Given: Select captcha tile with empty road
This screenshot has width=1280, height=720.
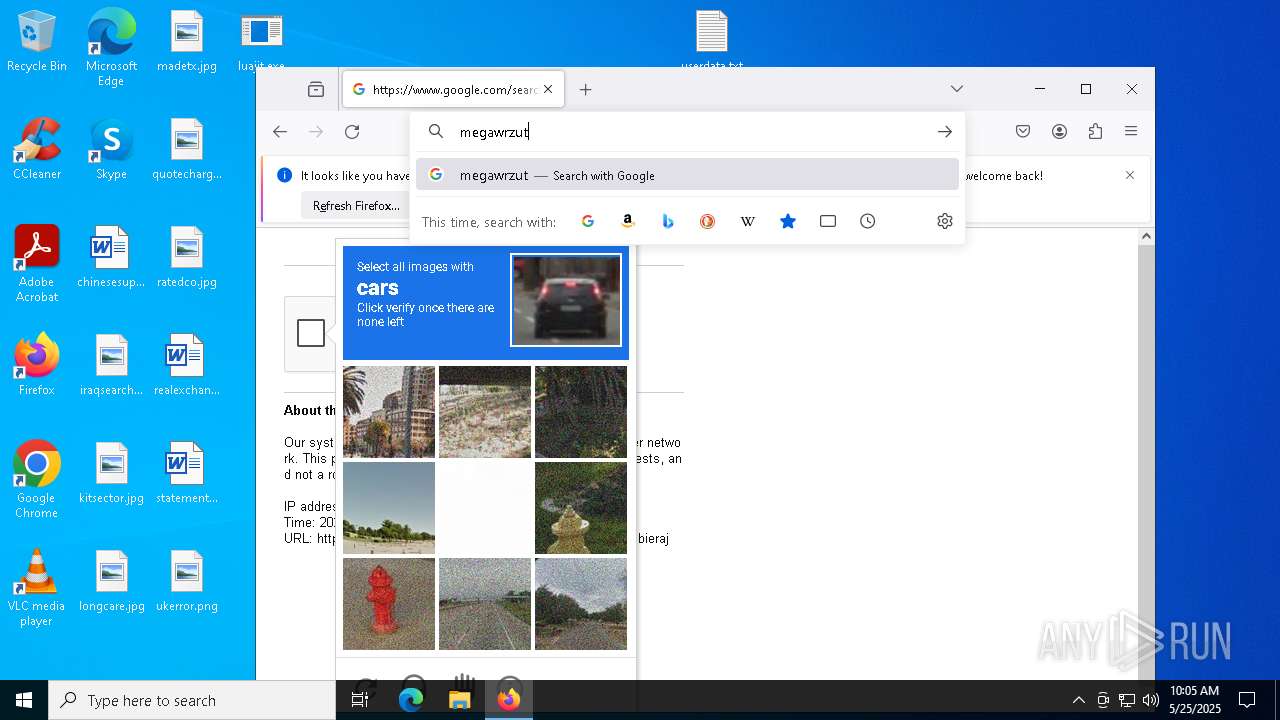Looking at the screenshot, I should [x=485, y=604].
